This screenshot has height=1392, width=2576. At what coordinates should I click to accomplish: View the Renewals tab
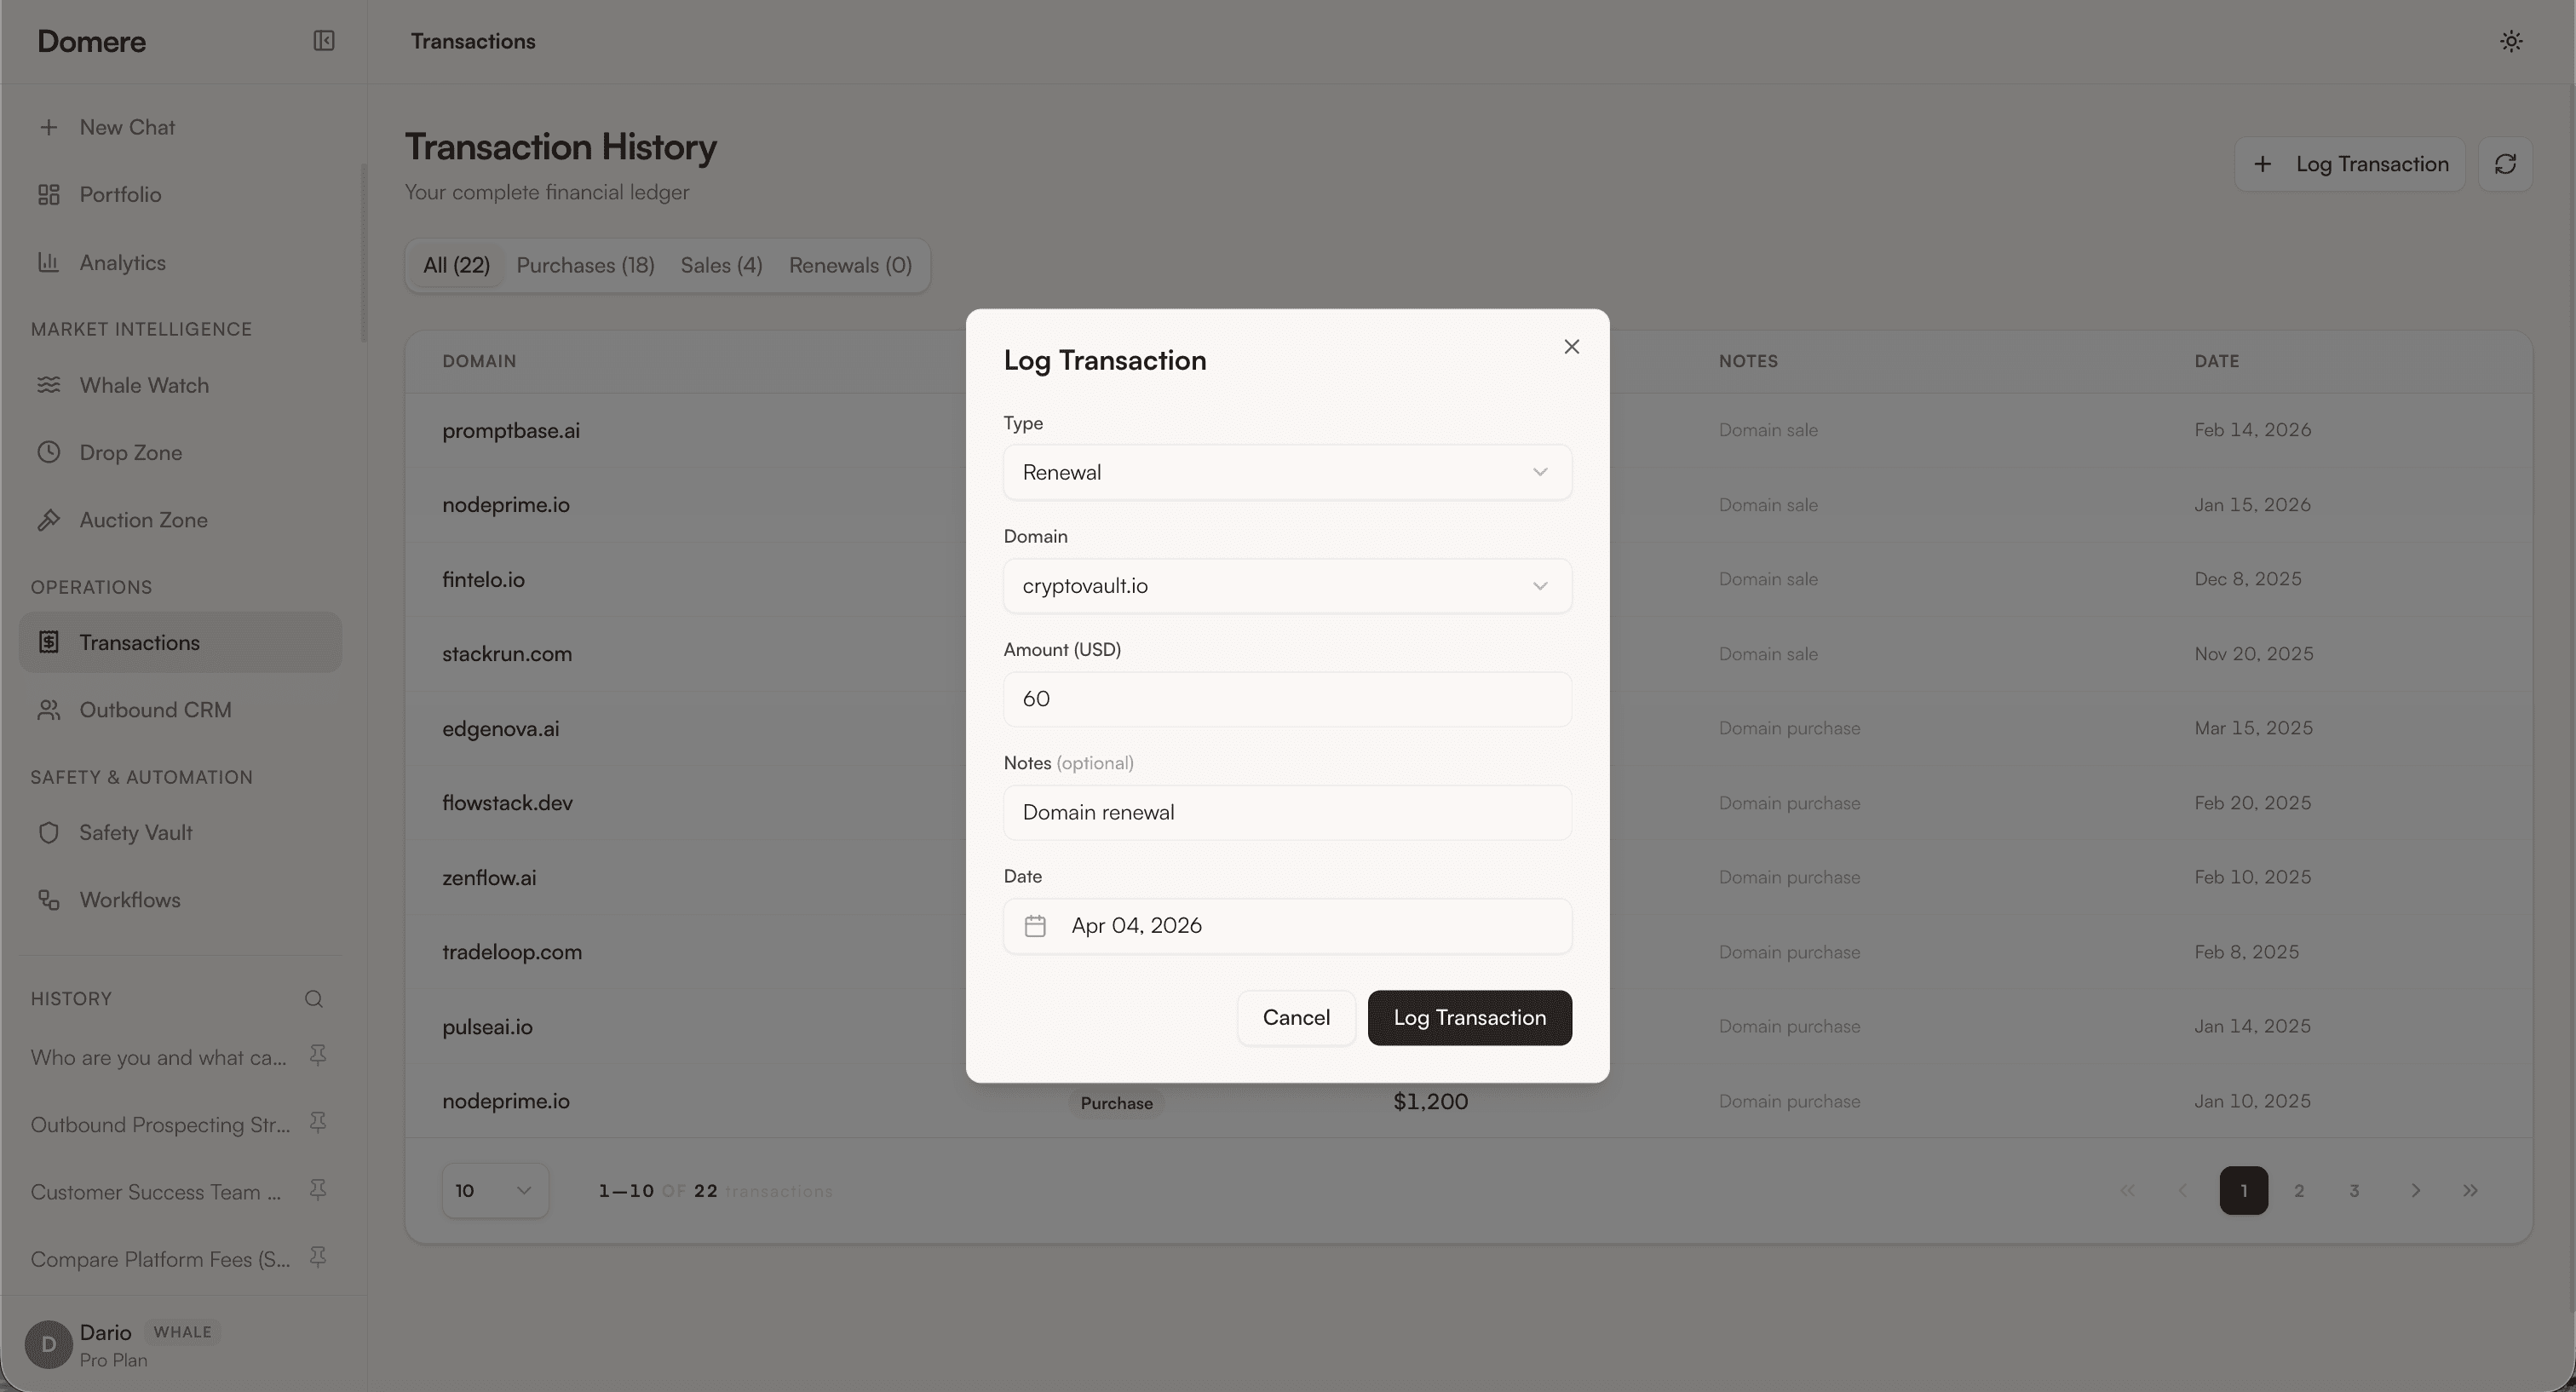tap(850, 265)
